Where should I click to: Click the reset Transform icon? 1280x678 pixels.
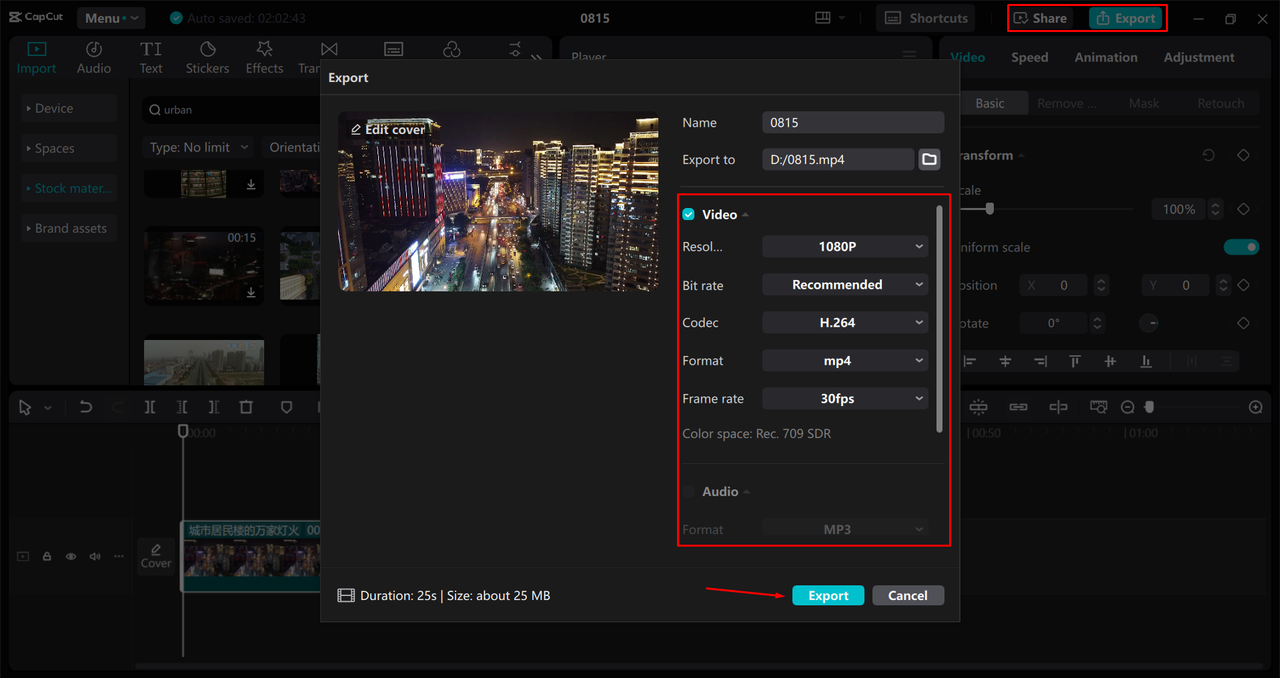tap(1209, 156)
